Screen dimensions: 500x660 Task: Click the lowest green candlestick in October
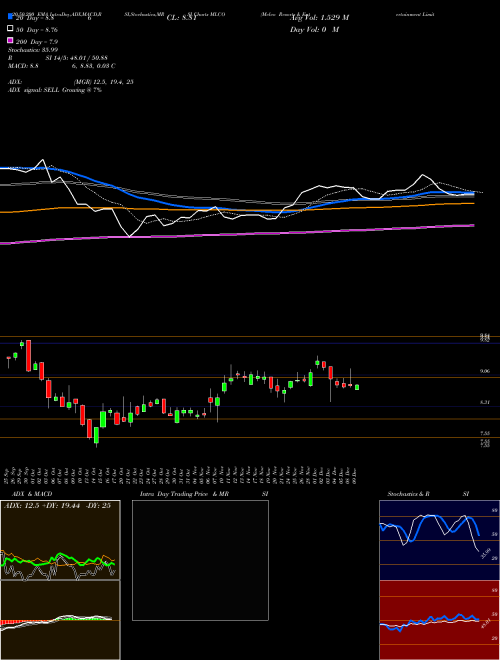(x=96, y=436)
